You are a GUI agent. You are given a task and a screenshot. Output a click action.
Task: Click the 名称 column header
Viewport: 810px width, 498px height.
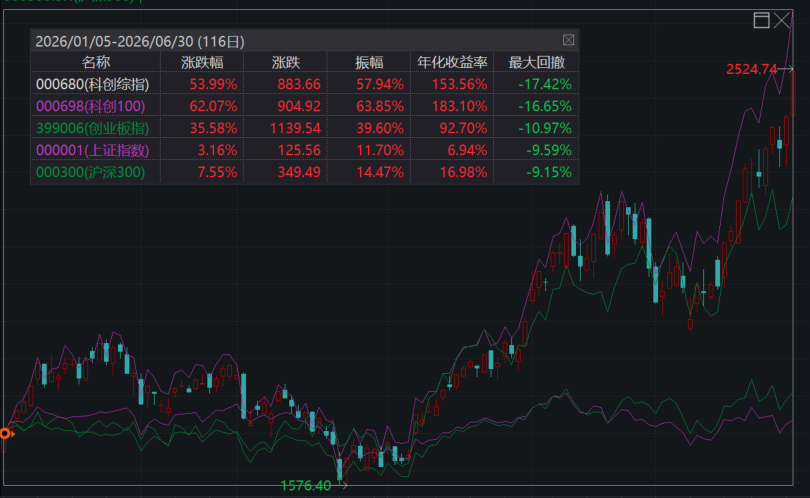coord(96,63)
